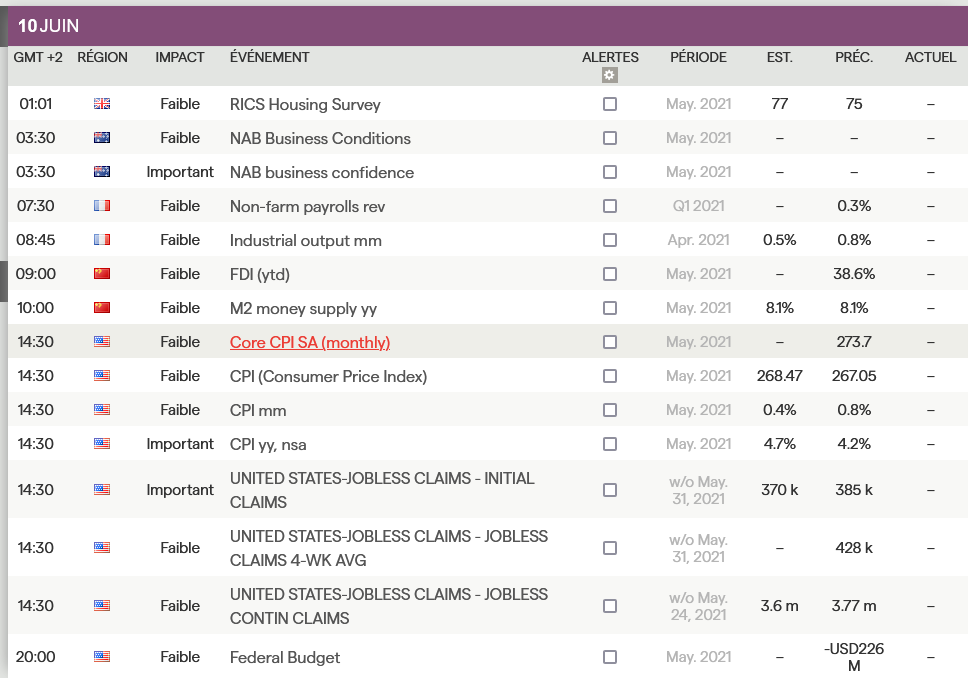The width and height of the screenshot is (975, 678).
Task: Check the Federal Budget alert checkbox
Action: 610,657
